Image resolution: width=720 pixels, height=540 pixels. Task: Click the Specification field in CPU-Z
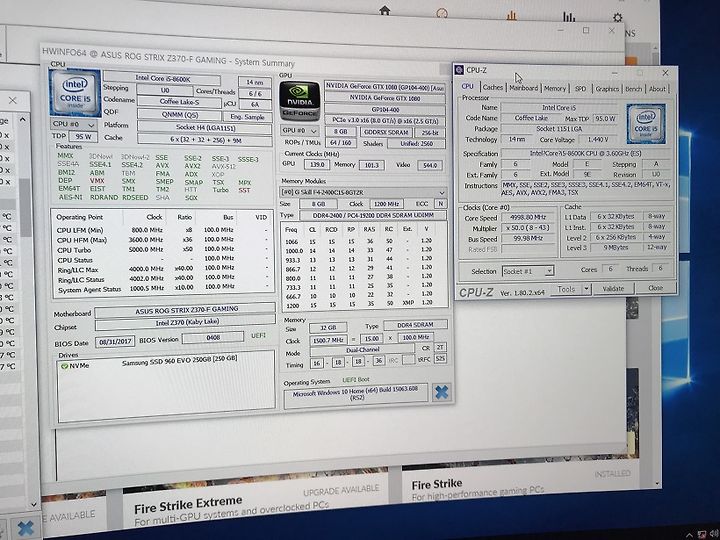pyautogui.click(x=585, y=153)
